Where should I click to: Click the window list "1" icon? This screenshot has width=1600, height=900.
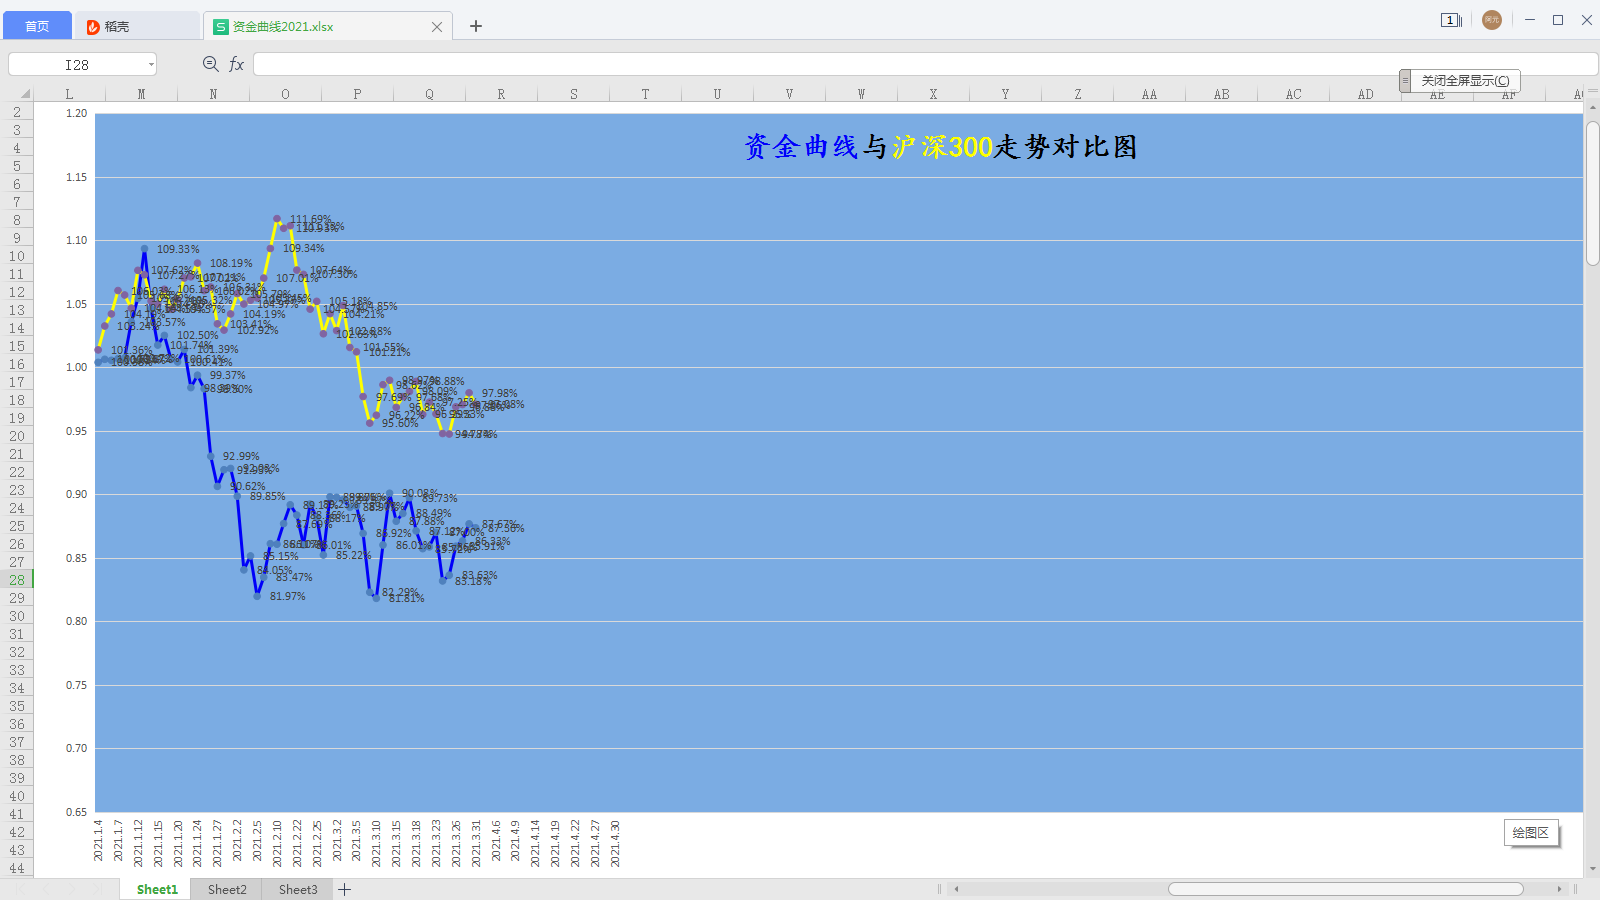tap(1451, 20)
